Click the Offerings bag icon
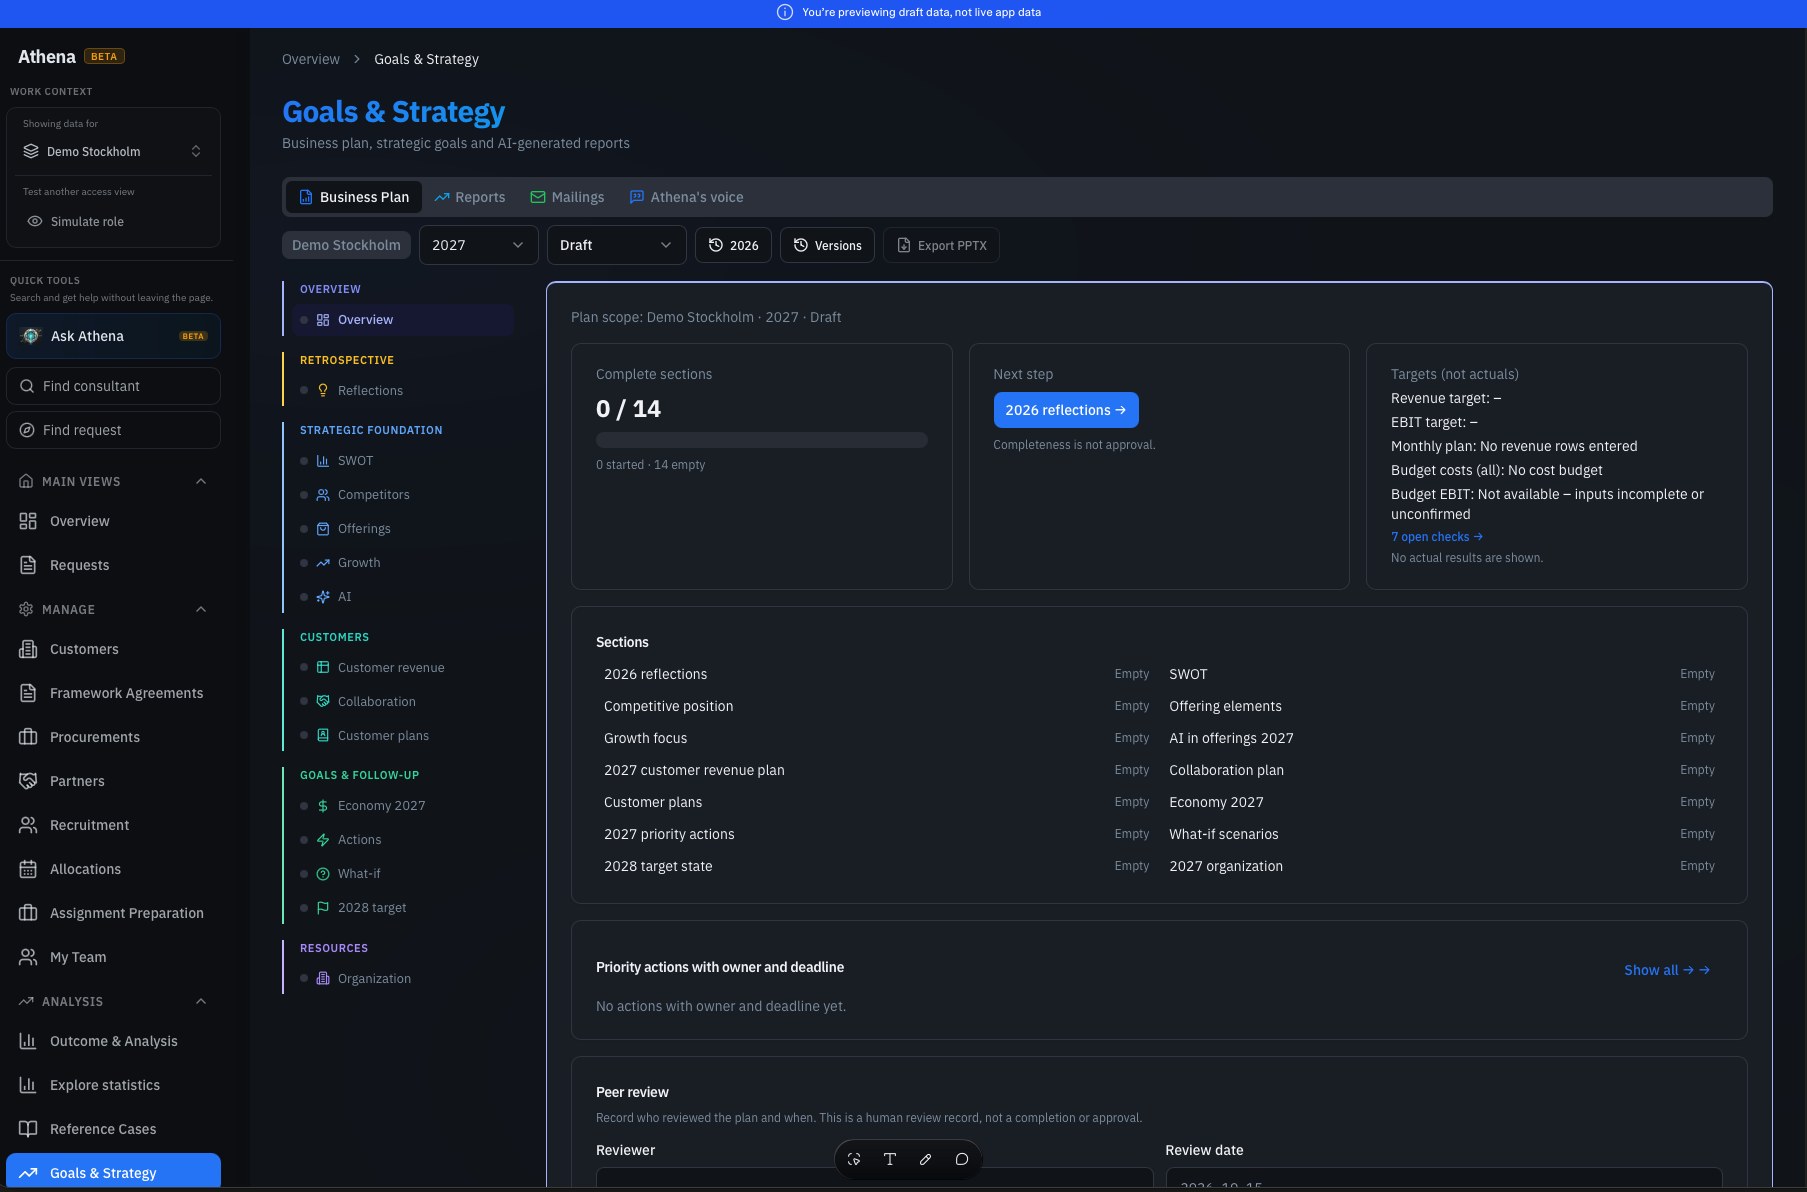This screenshot has width=1807, height=1192. click(323, 529)
